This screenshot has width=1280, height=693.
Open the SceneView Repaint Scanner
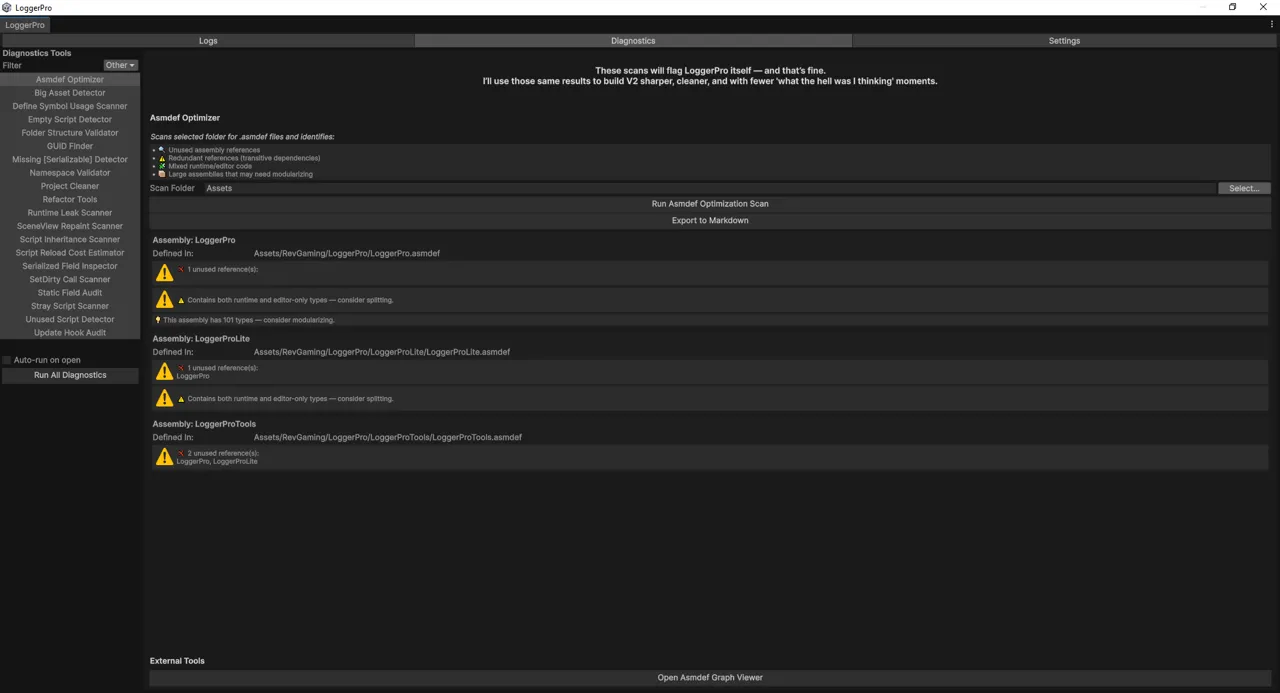pos(70,226)
